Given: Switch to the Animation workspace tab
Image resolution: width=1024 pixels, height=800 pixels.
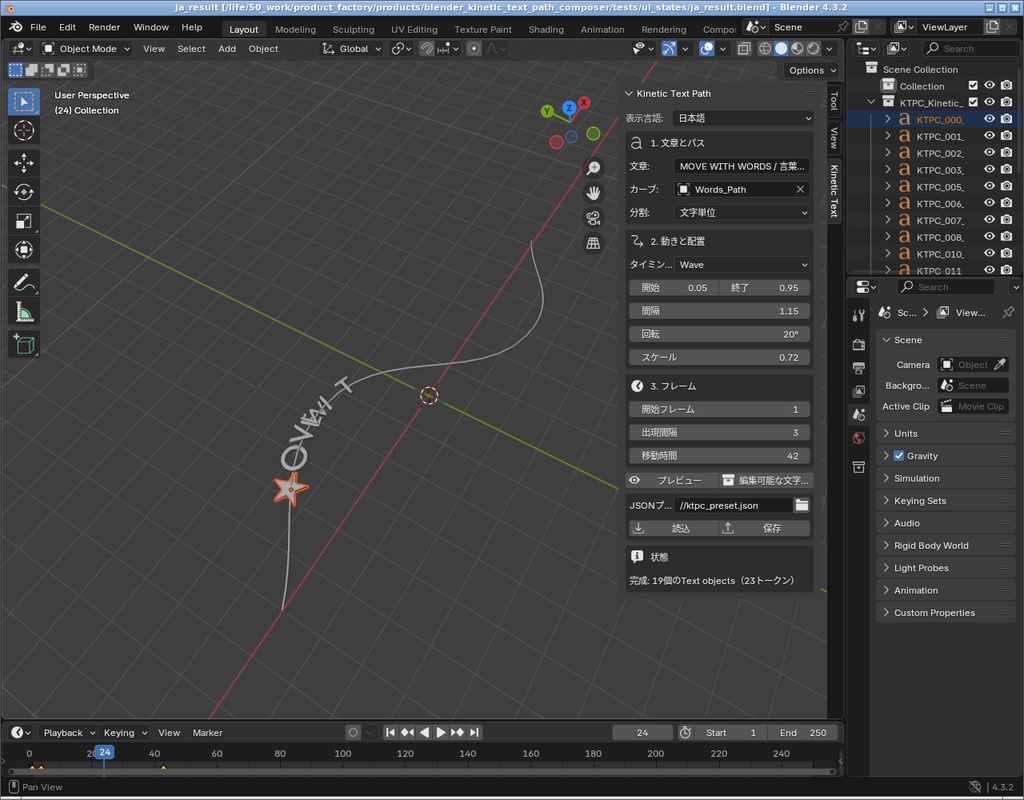Looking at the screenshot, I should click(602, 29).
